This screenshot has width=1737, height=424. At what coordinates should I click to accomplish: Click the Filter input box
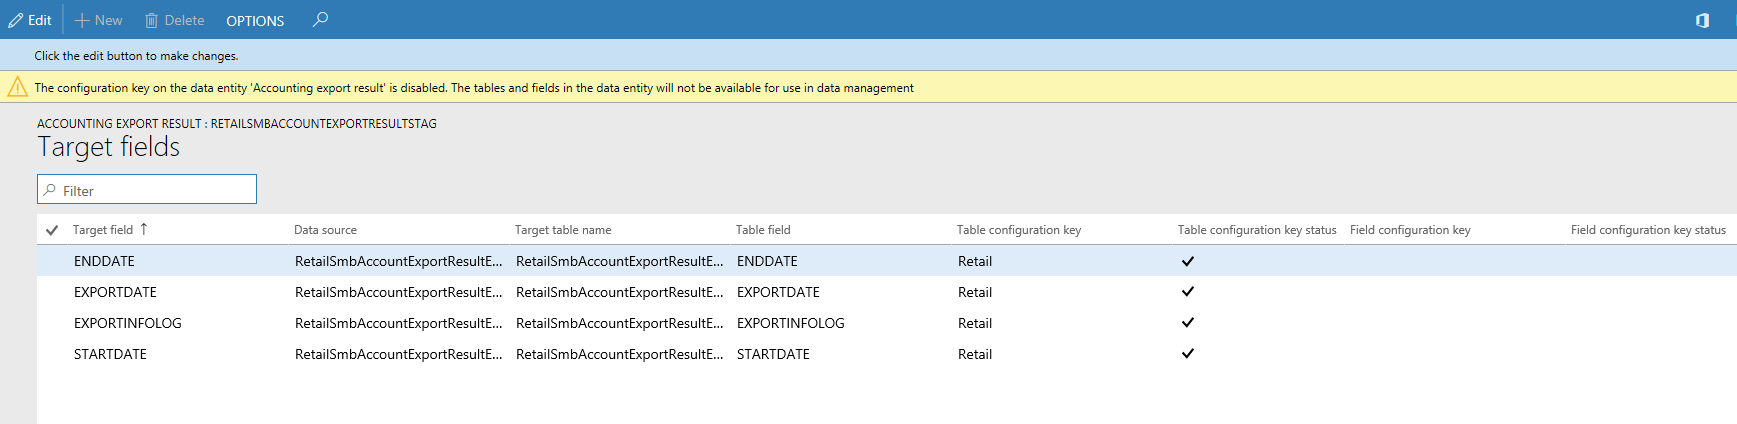[147, 190]
